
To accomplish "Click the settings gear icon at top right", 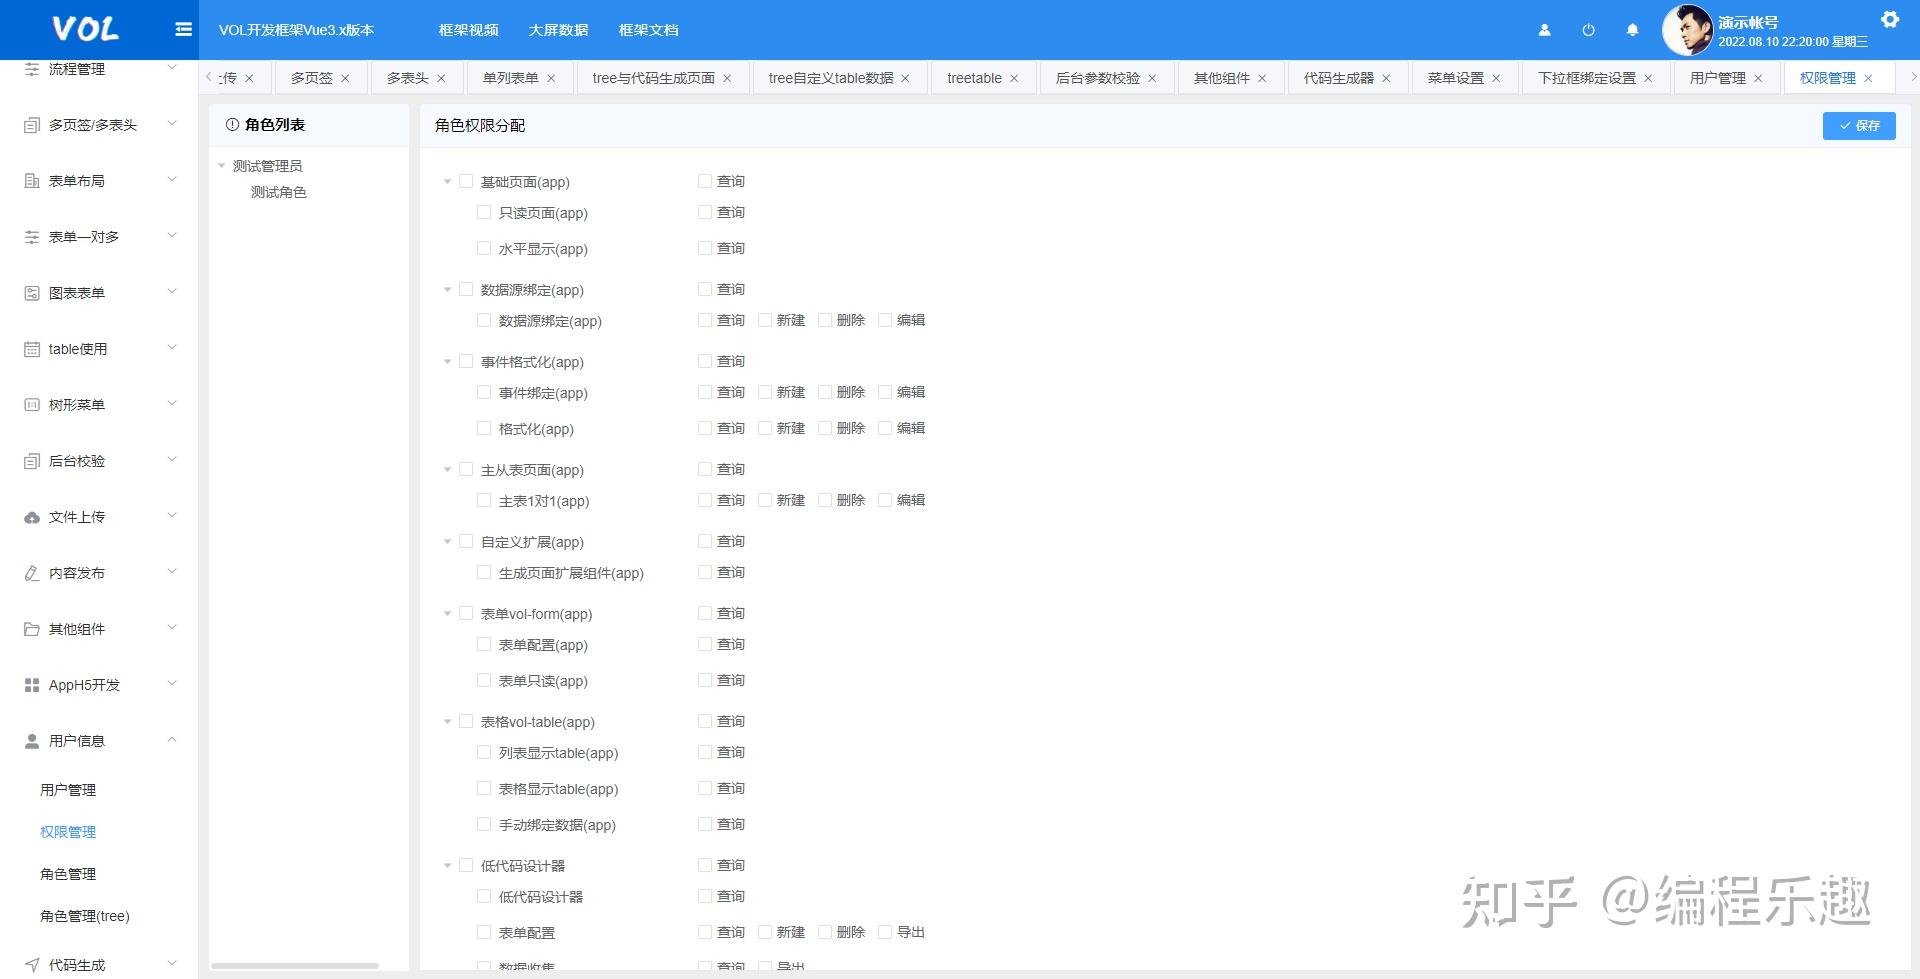I will point(1890,18).
